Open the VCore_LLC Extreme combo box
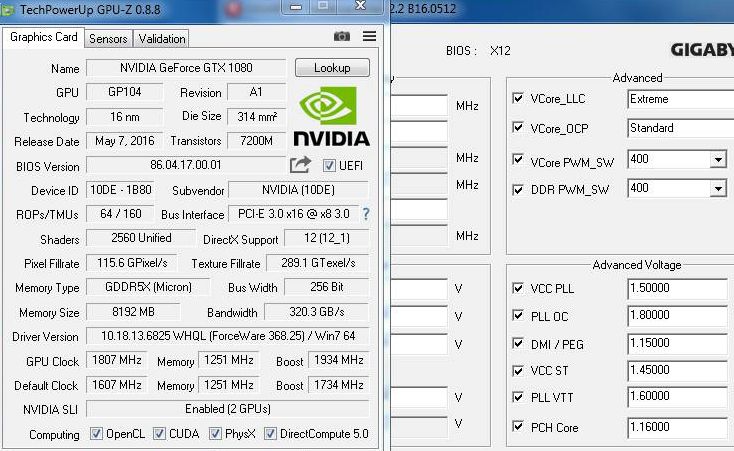 pos(681,99)
